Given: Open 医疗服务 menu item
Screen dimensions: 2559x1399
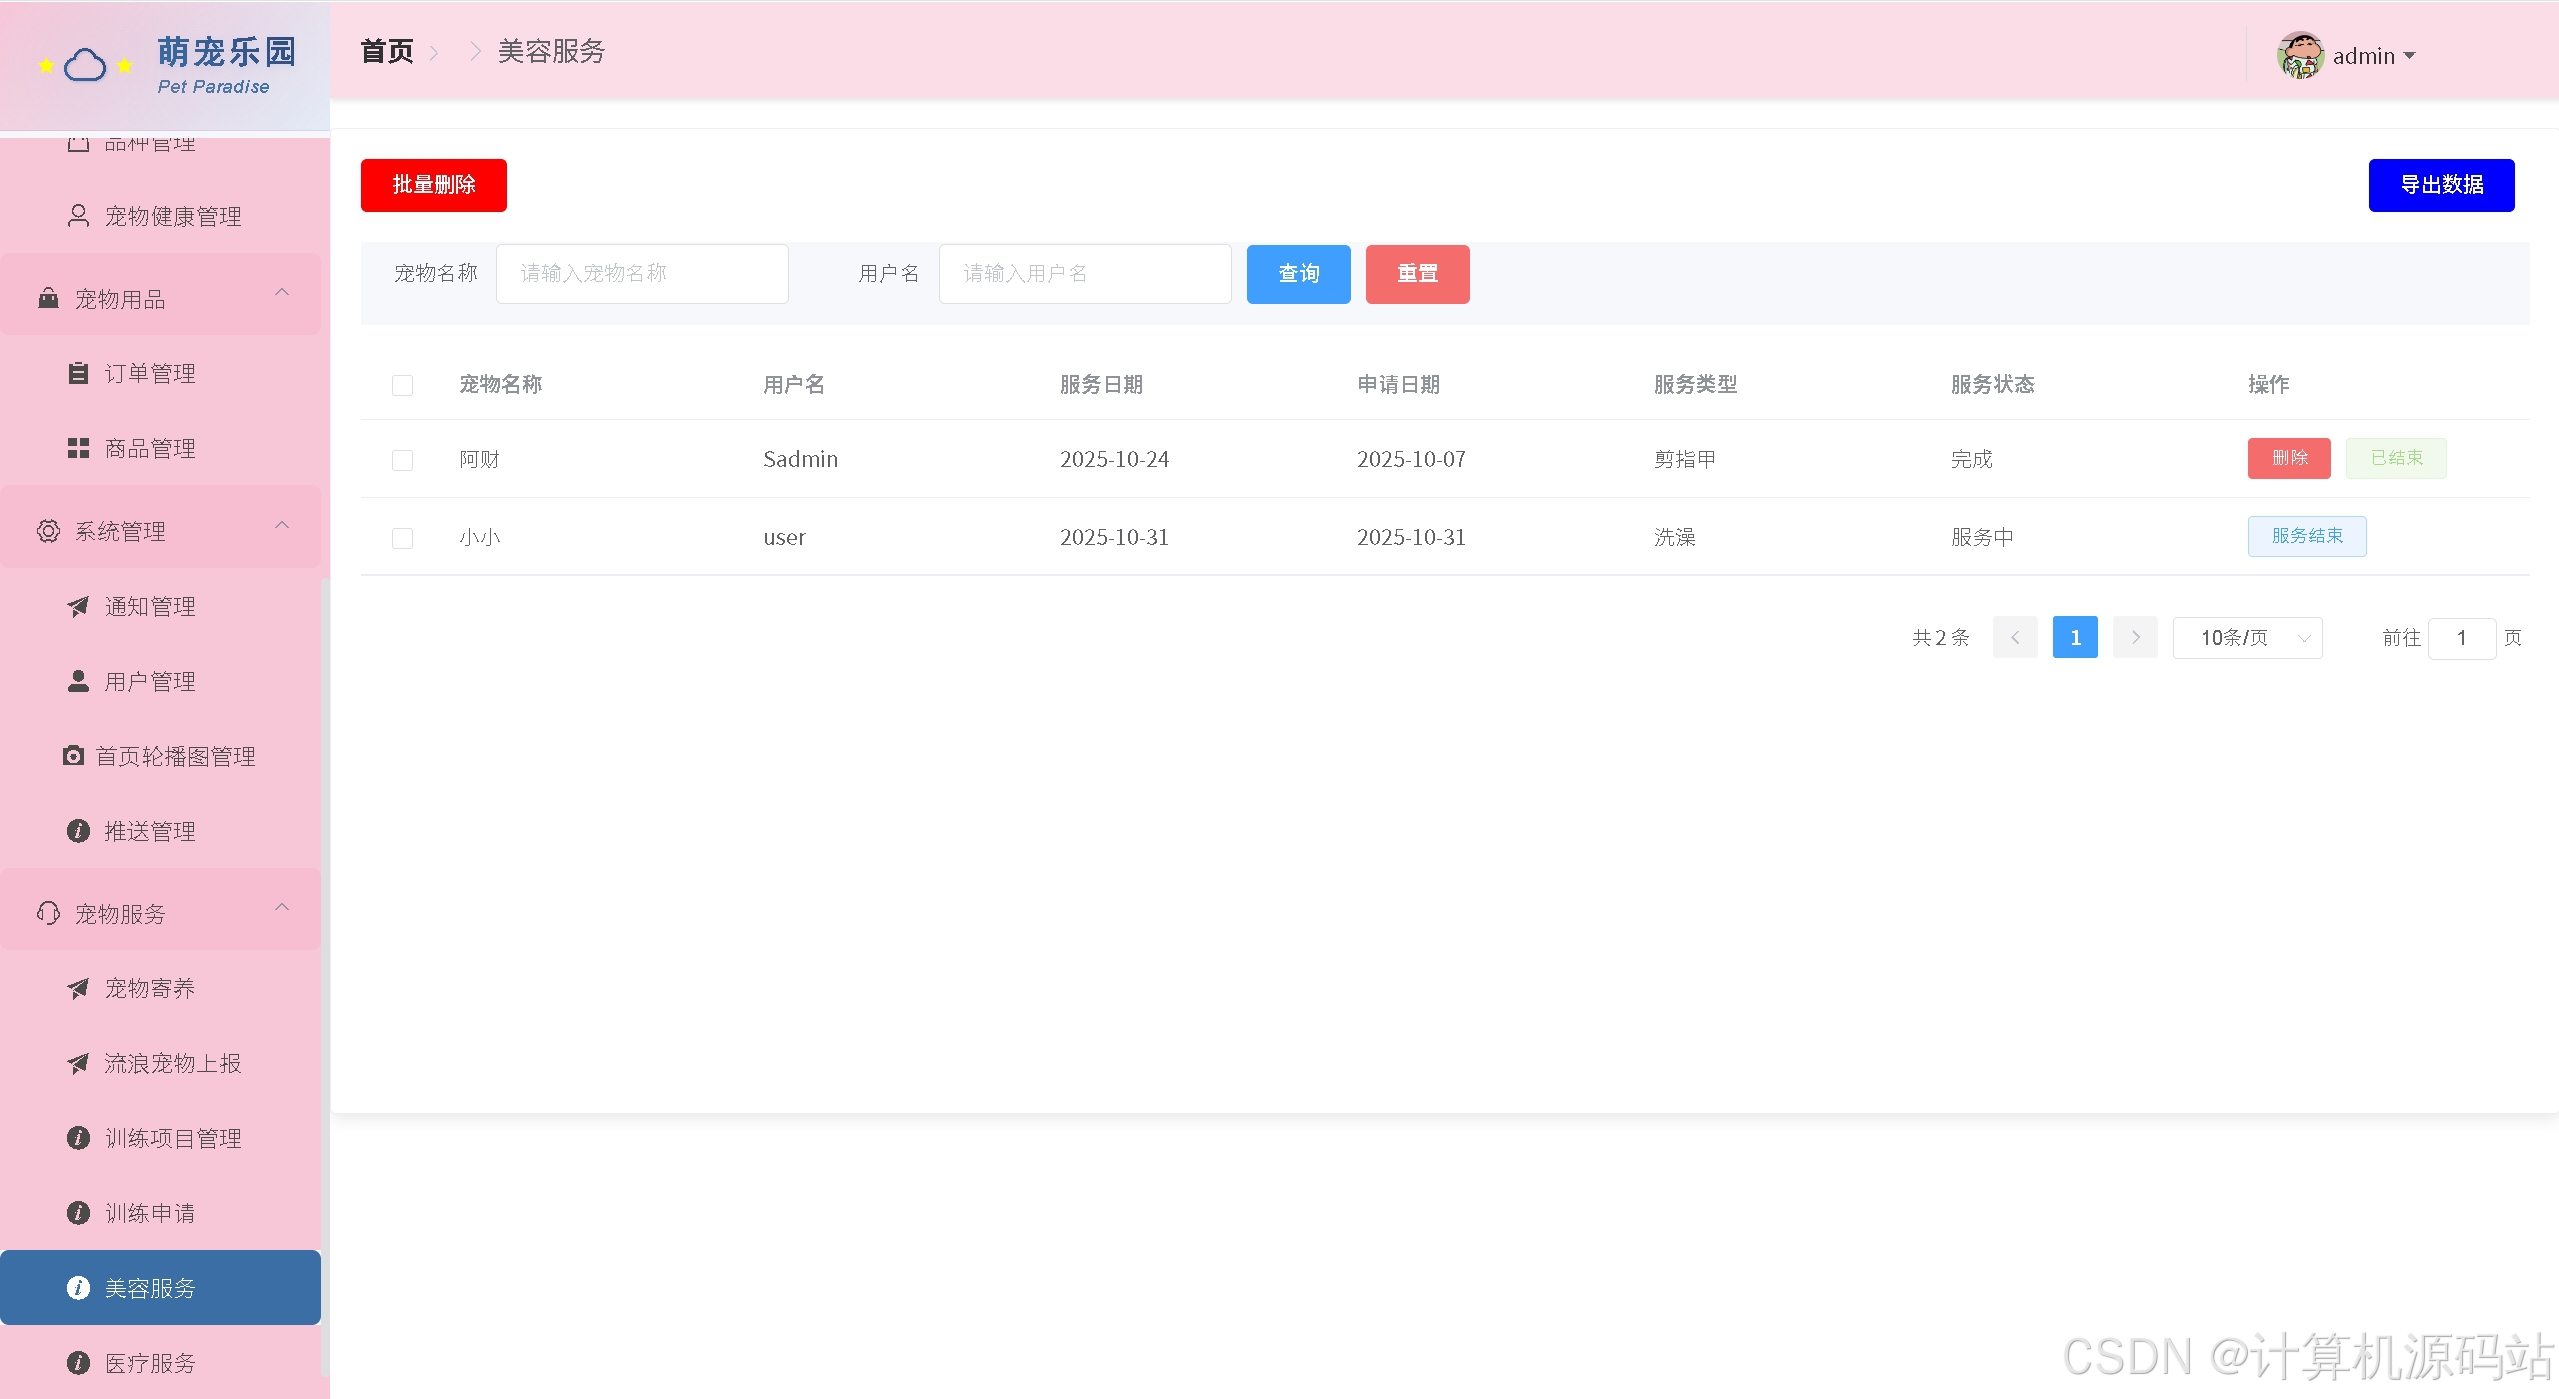Looking at the screenshot, I should 160,1363.
